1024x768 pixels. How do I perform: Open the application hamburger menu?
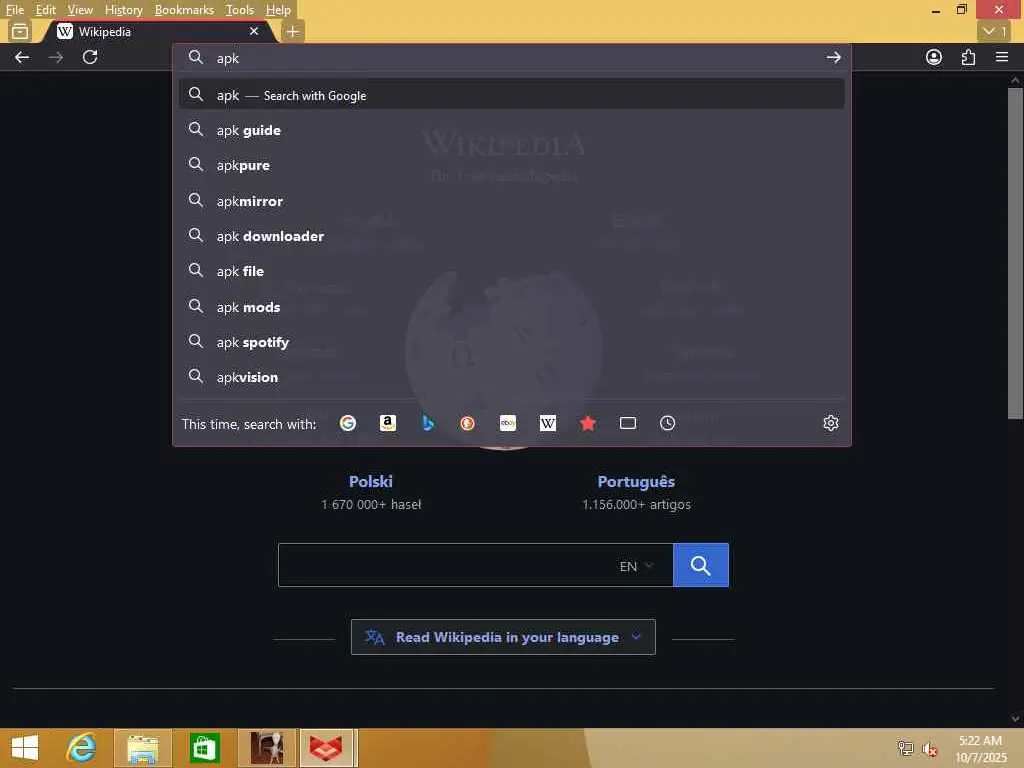1002,57
